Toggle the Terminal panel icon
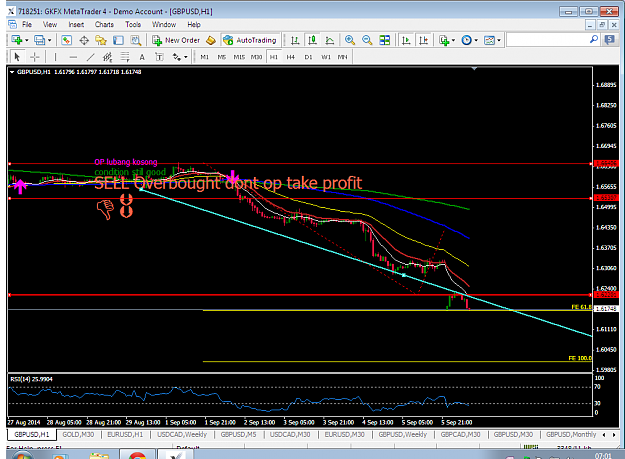 click(x=118, y=40)
